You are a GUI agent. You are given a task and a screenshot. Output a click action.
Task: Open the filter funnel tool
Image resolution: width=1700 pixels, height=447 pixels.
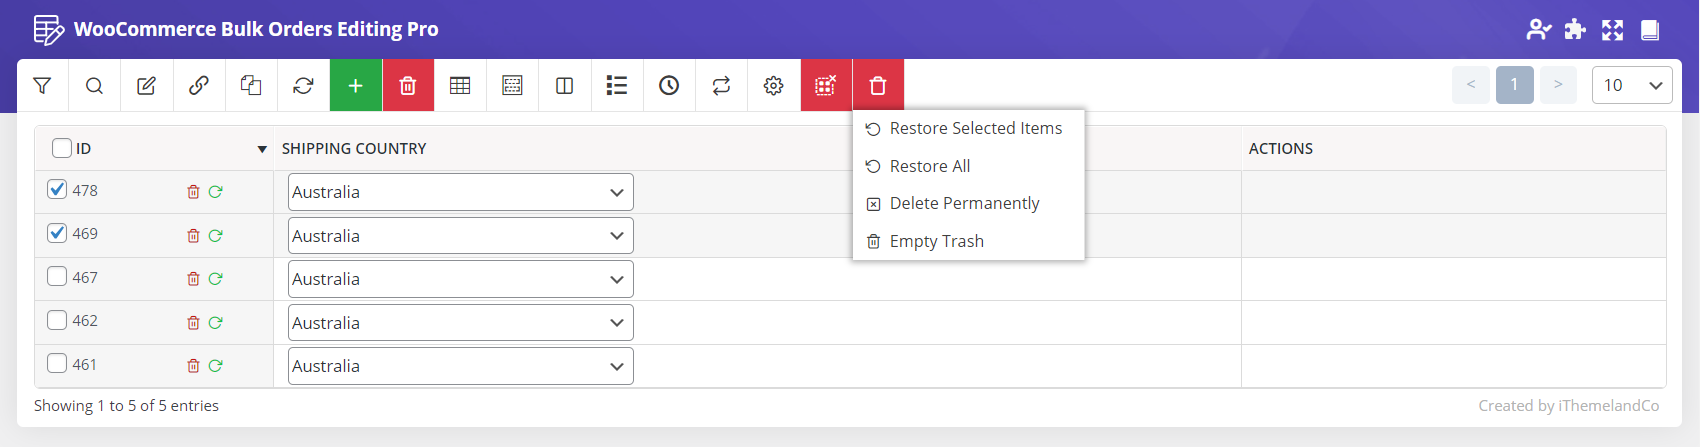[x=42, y=86]
